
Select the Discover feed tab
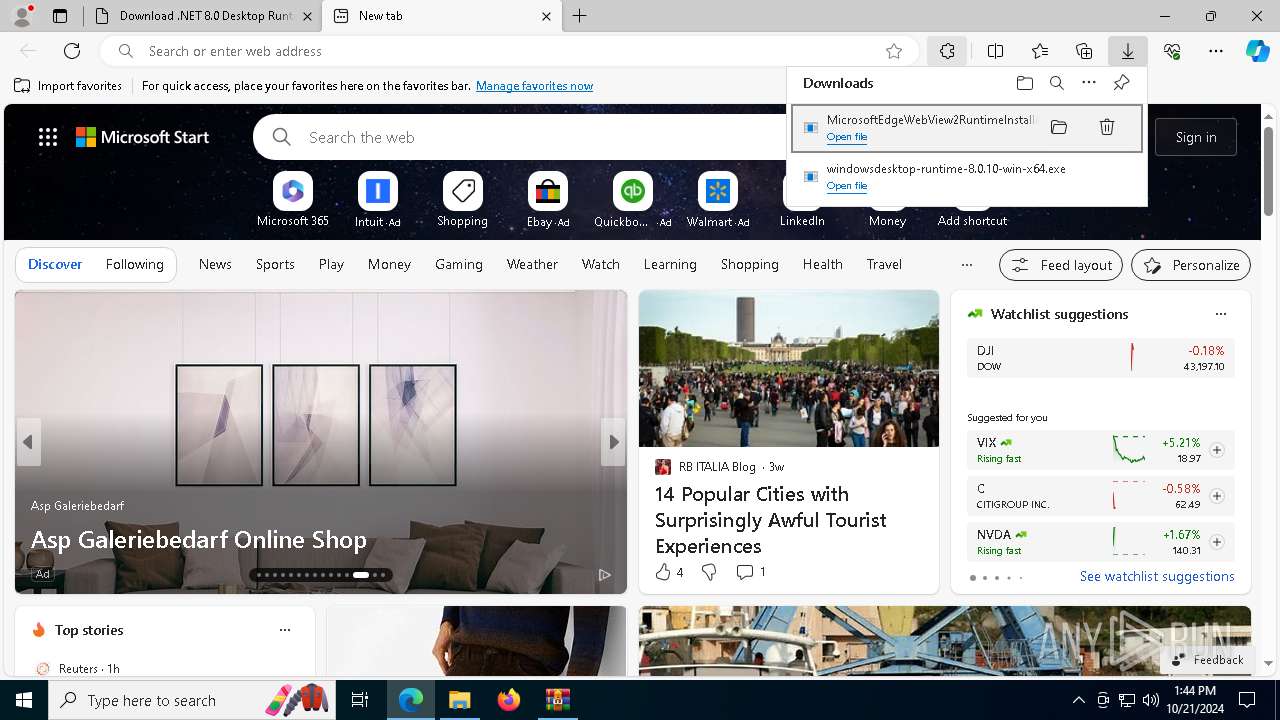tap(55, 264)
